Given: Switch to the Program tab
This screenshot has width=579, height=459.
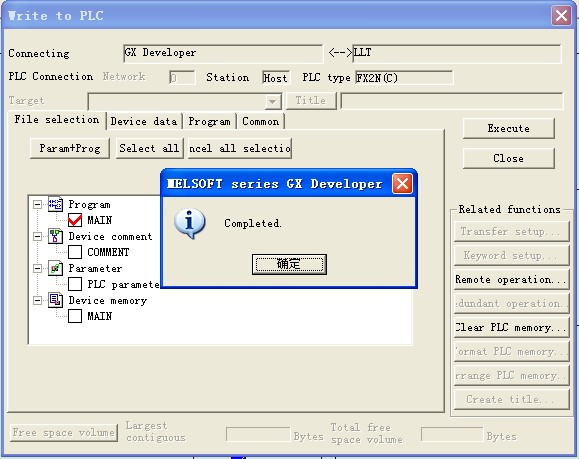Looking at the screenshot, I should 209,121.
